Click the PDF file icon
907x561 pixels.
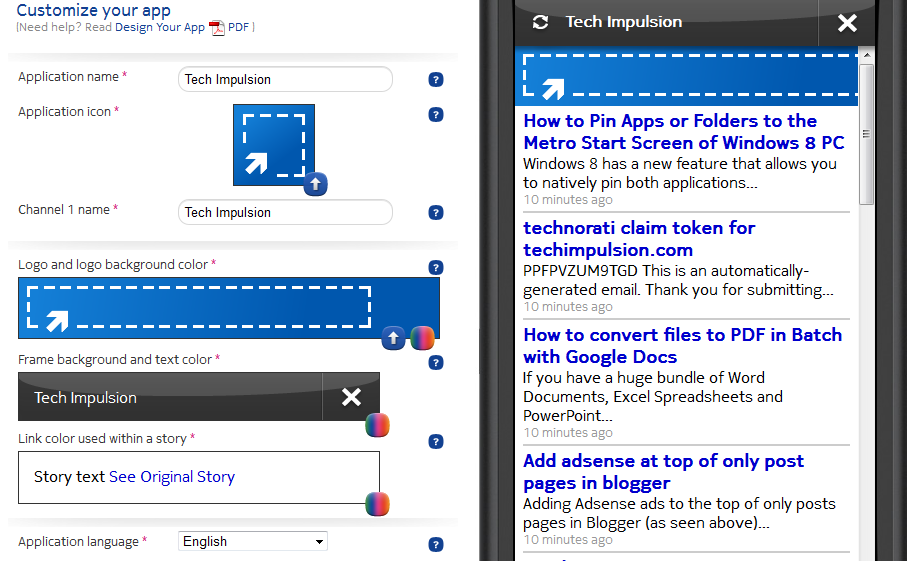point(217,28)
